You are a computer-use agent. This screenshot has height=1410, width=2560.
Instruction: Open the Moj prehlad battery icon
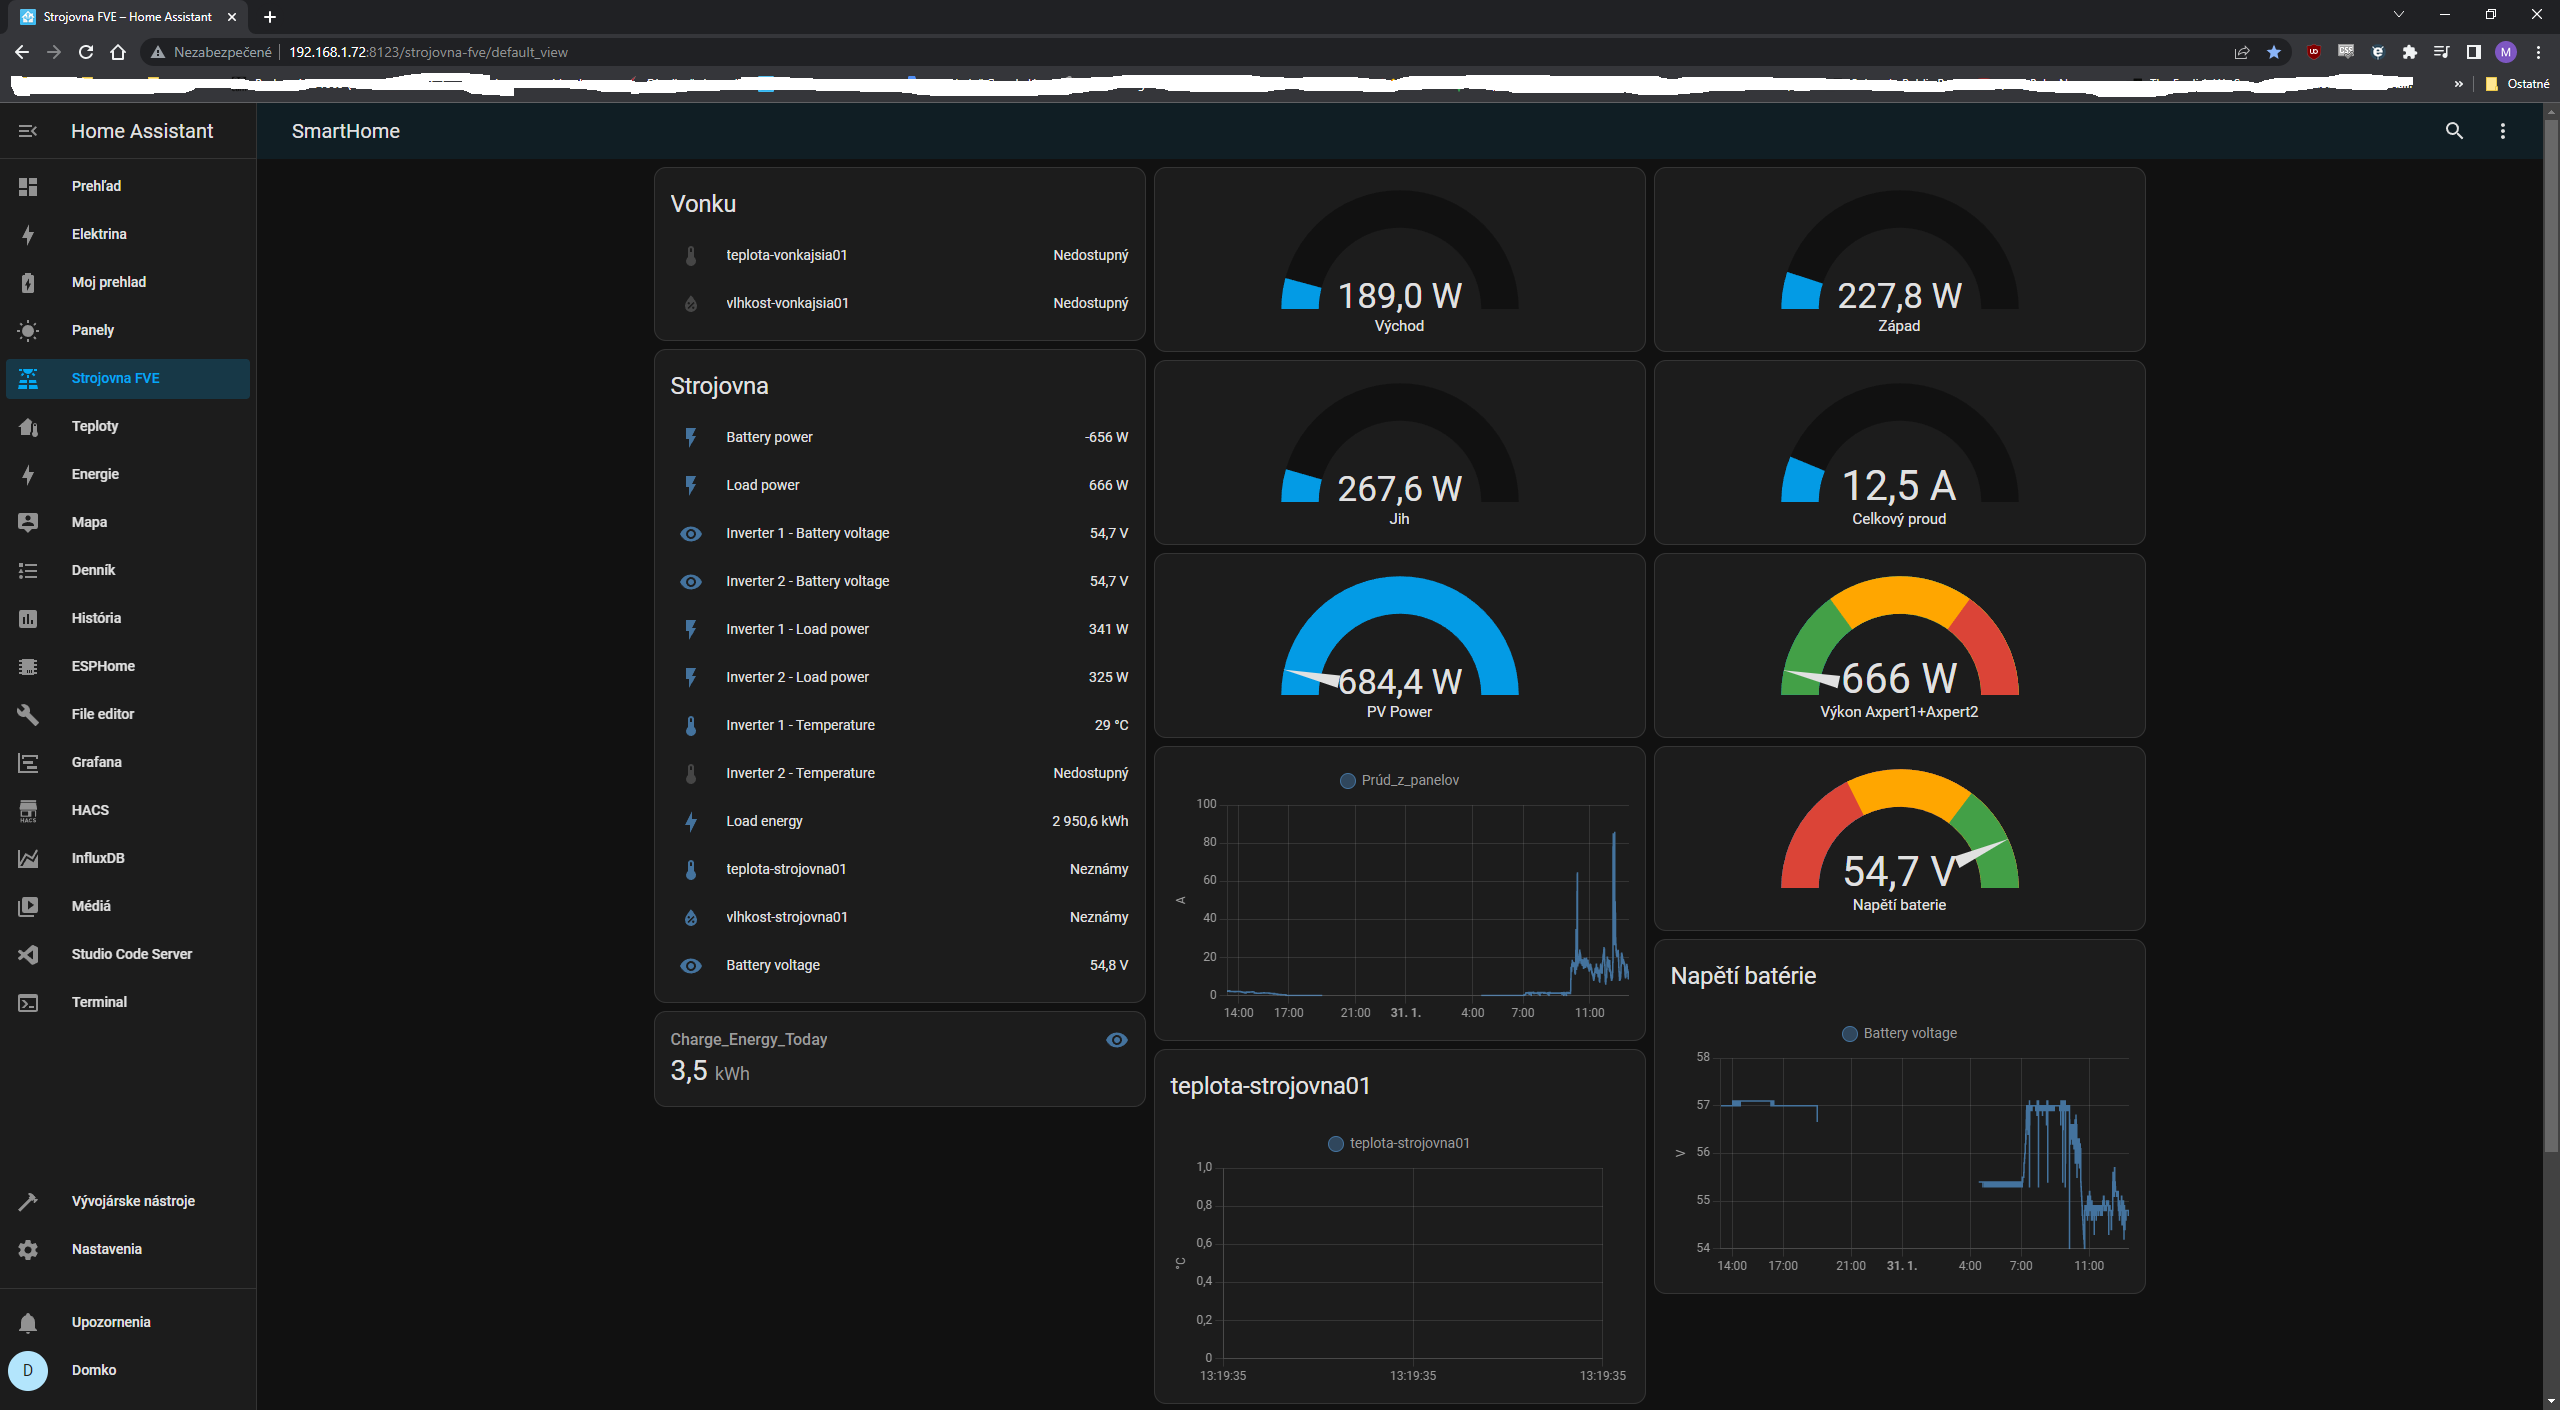[x=28, y=282]
